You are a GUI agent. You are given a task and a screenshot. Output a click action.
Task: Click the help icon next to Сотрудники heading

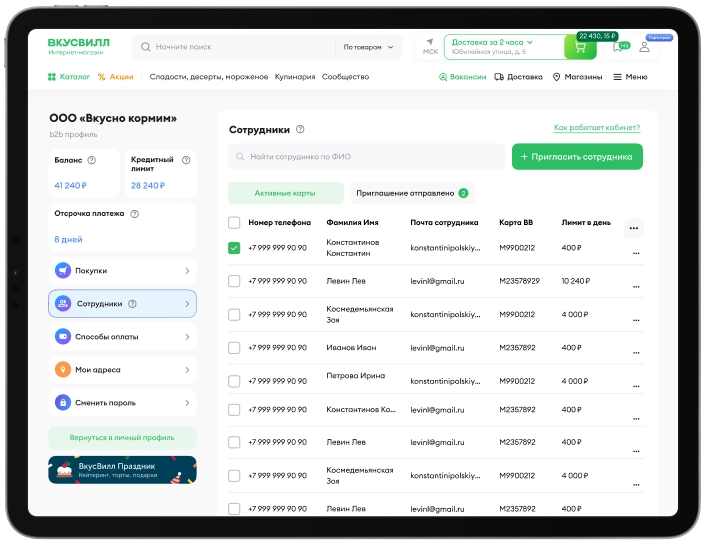[300, 129]
